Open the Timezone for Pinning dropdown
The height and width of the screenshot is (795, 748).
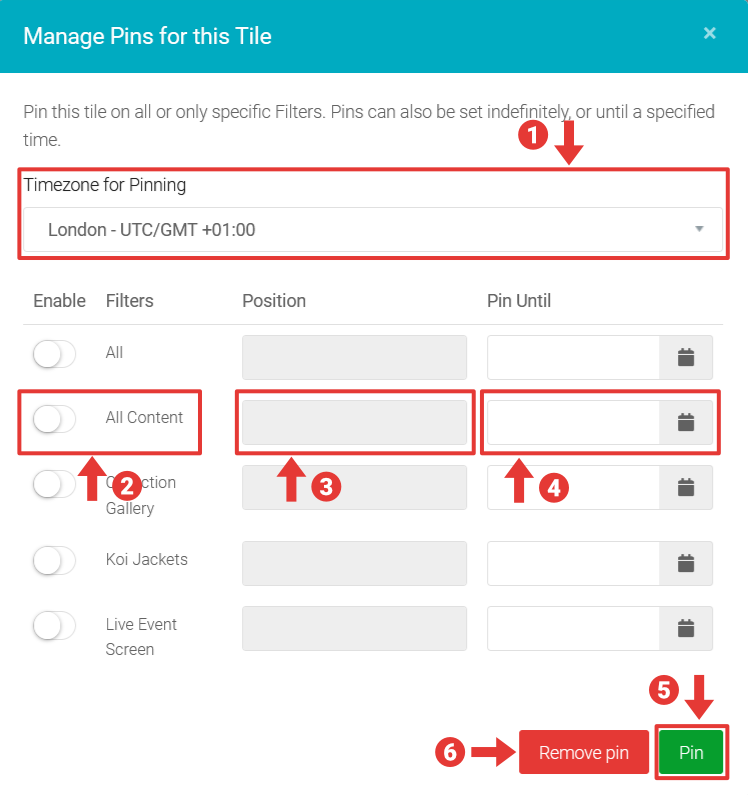point(372,230)
